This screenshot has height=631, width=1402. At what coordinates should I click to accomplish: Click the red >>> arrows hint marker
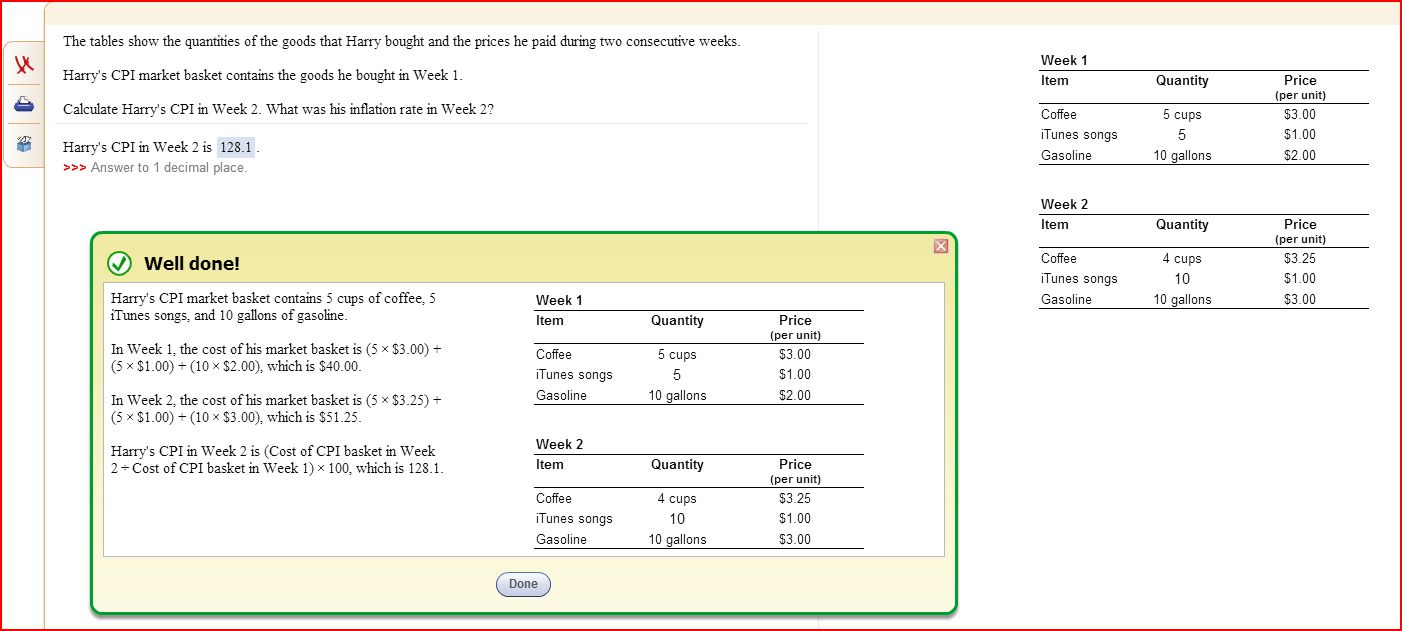(x=74, y=168)
